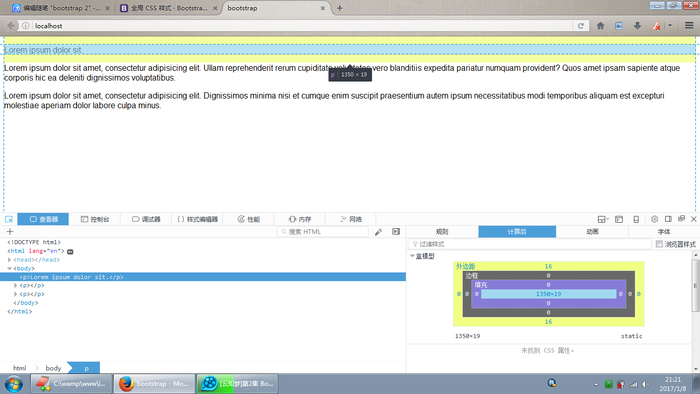The height and width of the screenshot is (394, 700).
Task: Open the Windows Start button
Action: [x=14, y=384]
